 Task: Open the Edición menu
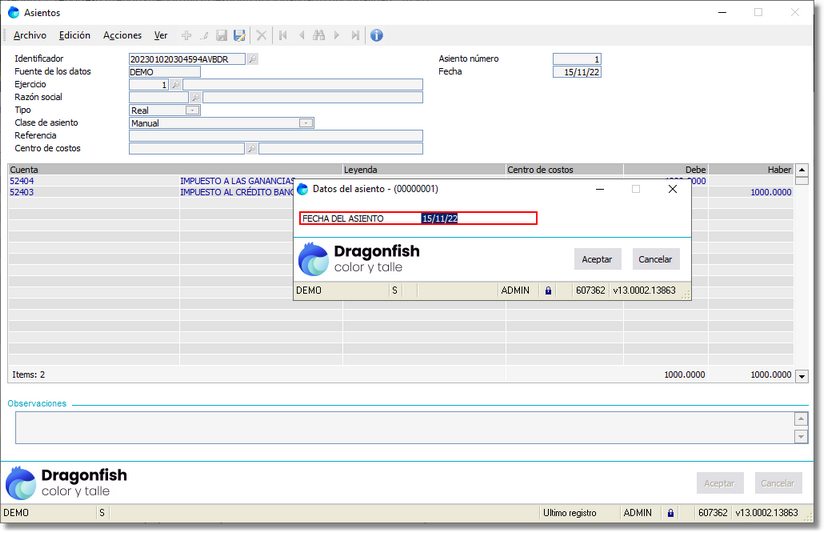pos(75,35)
